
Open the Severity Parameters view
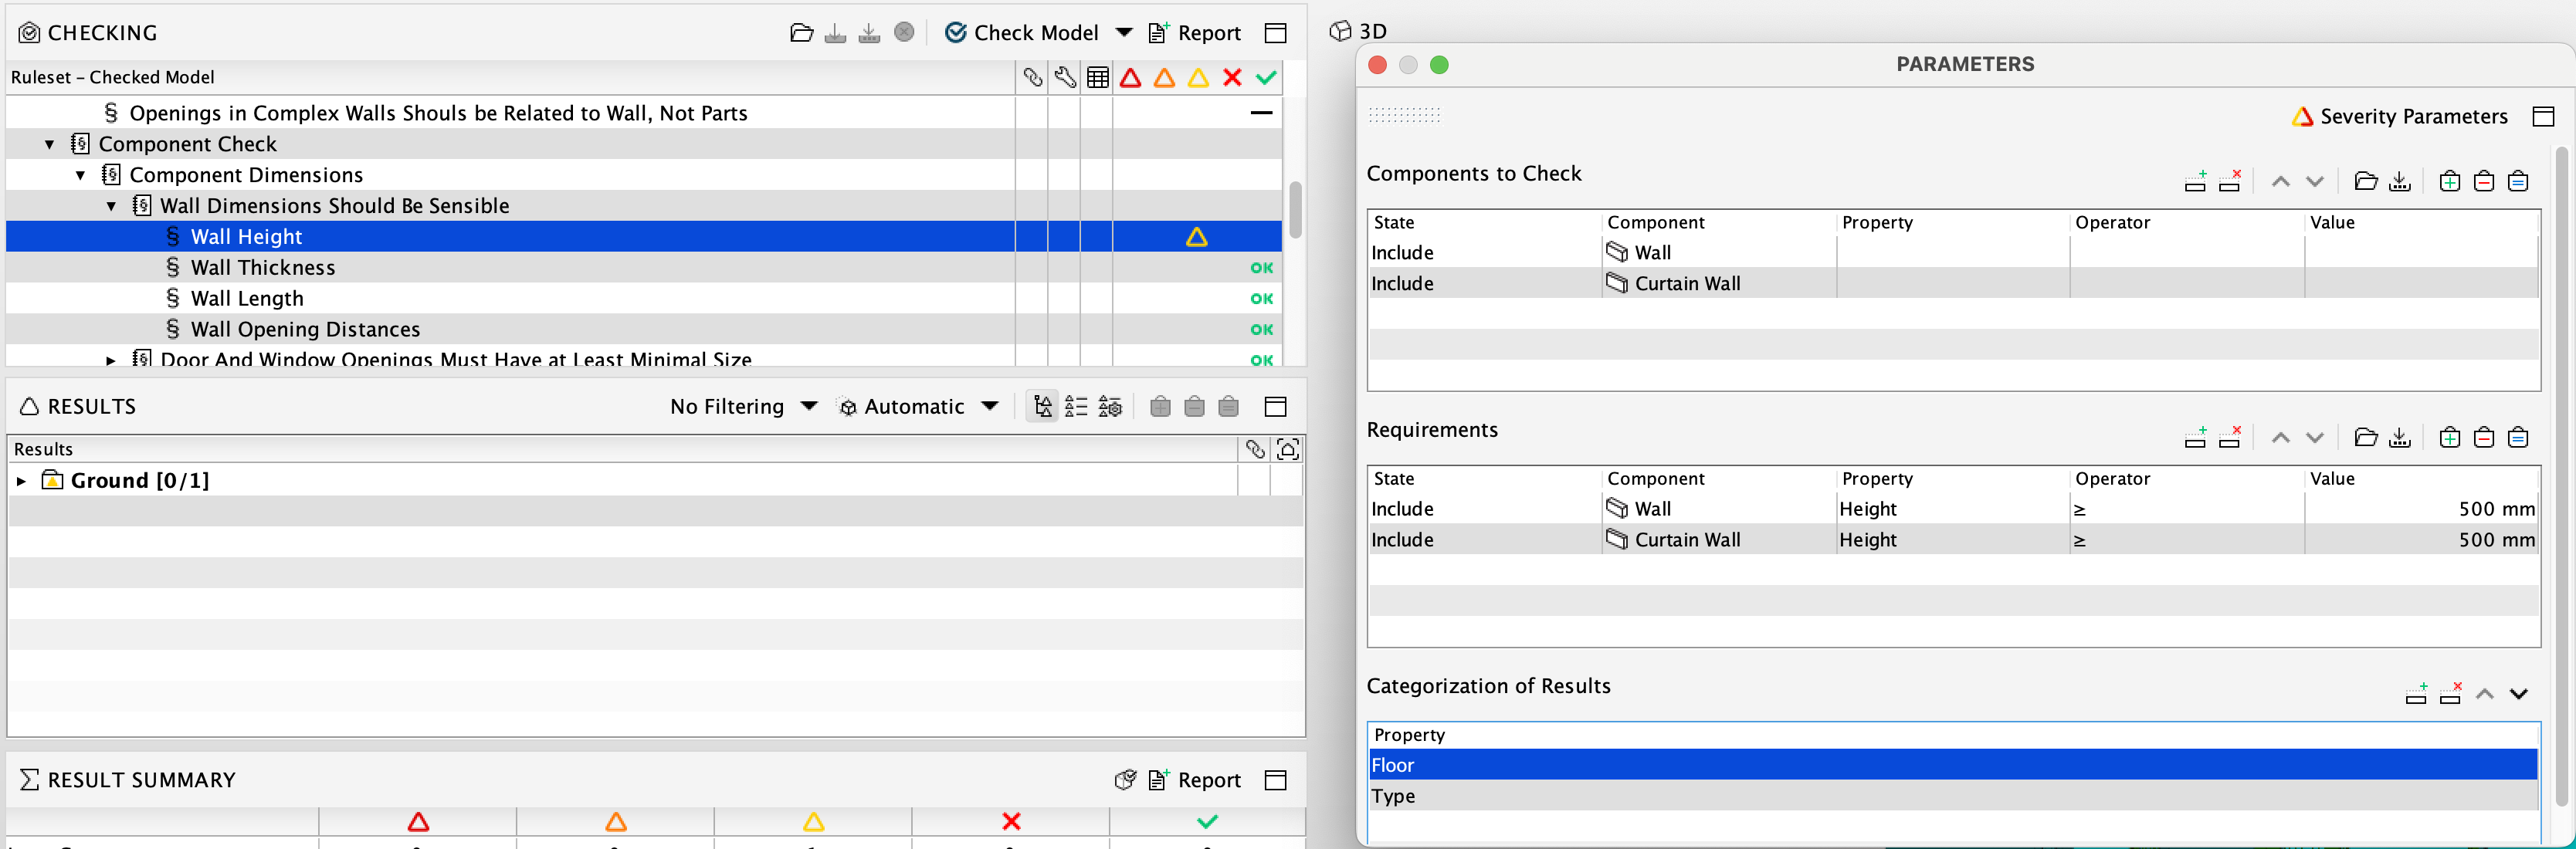tap(2400, 116)
